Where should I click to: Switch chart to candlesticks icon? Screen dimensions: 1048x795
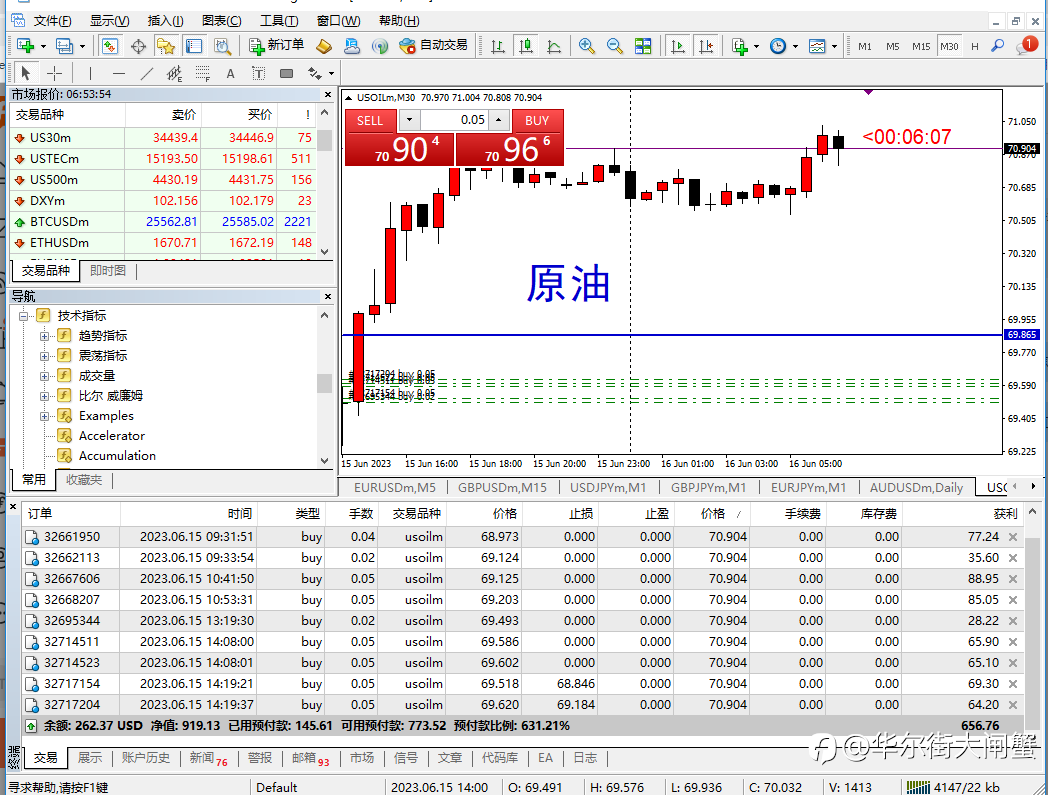[x=526, y=45]
